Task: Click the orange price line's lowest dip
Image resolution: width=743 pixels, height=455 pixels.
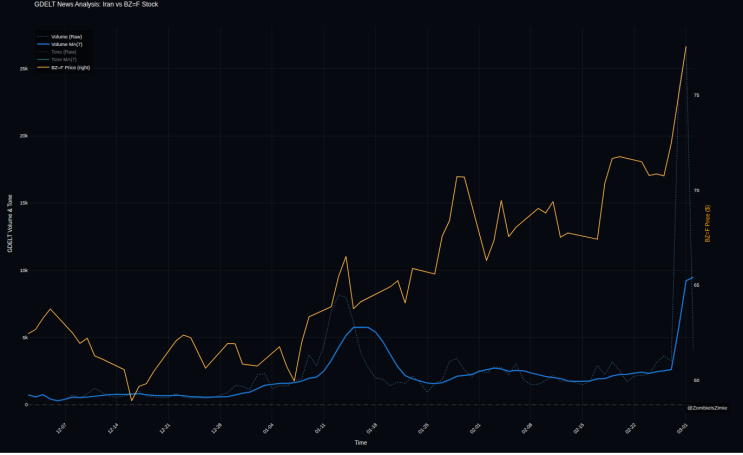Action: click(132, 400)
